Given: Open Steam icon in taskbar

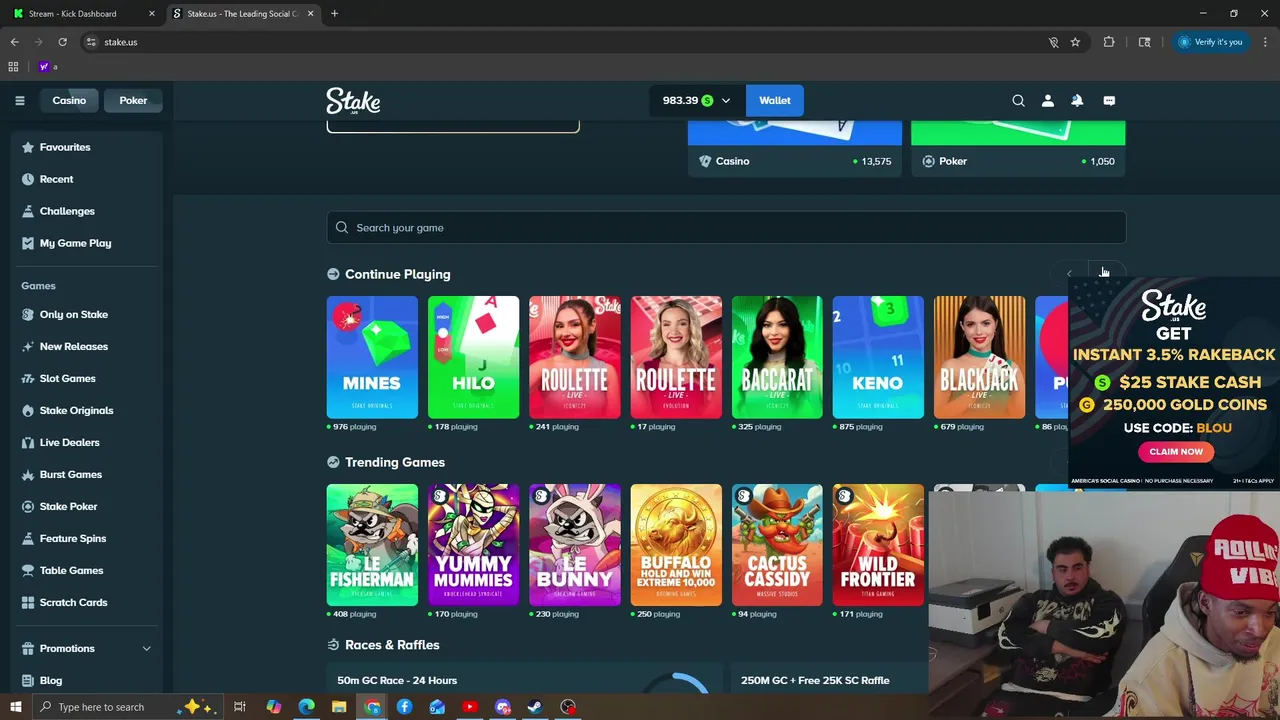Looking at the screenshot, I should point(535,707).
